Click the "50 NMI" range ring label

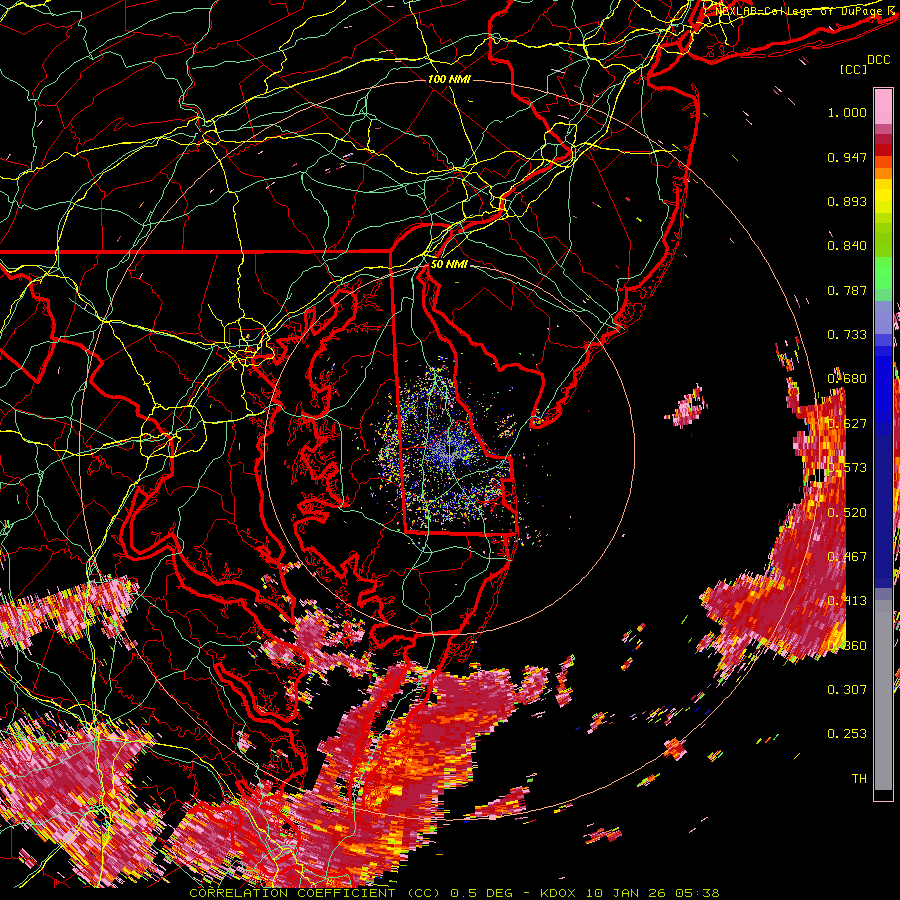point(449,264)
